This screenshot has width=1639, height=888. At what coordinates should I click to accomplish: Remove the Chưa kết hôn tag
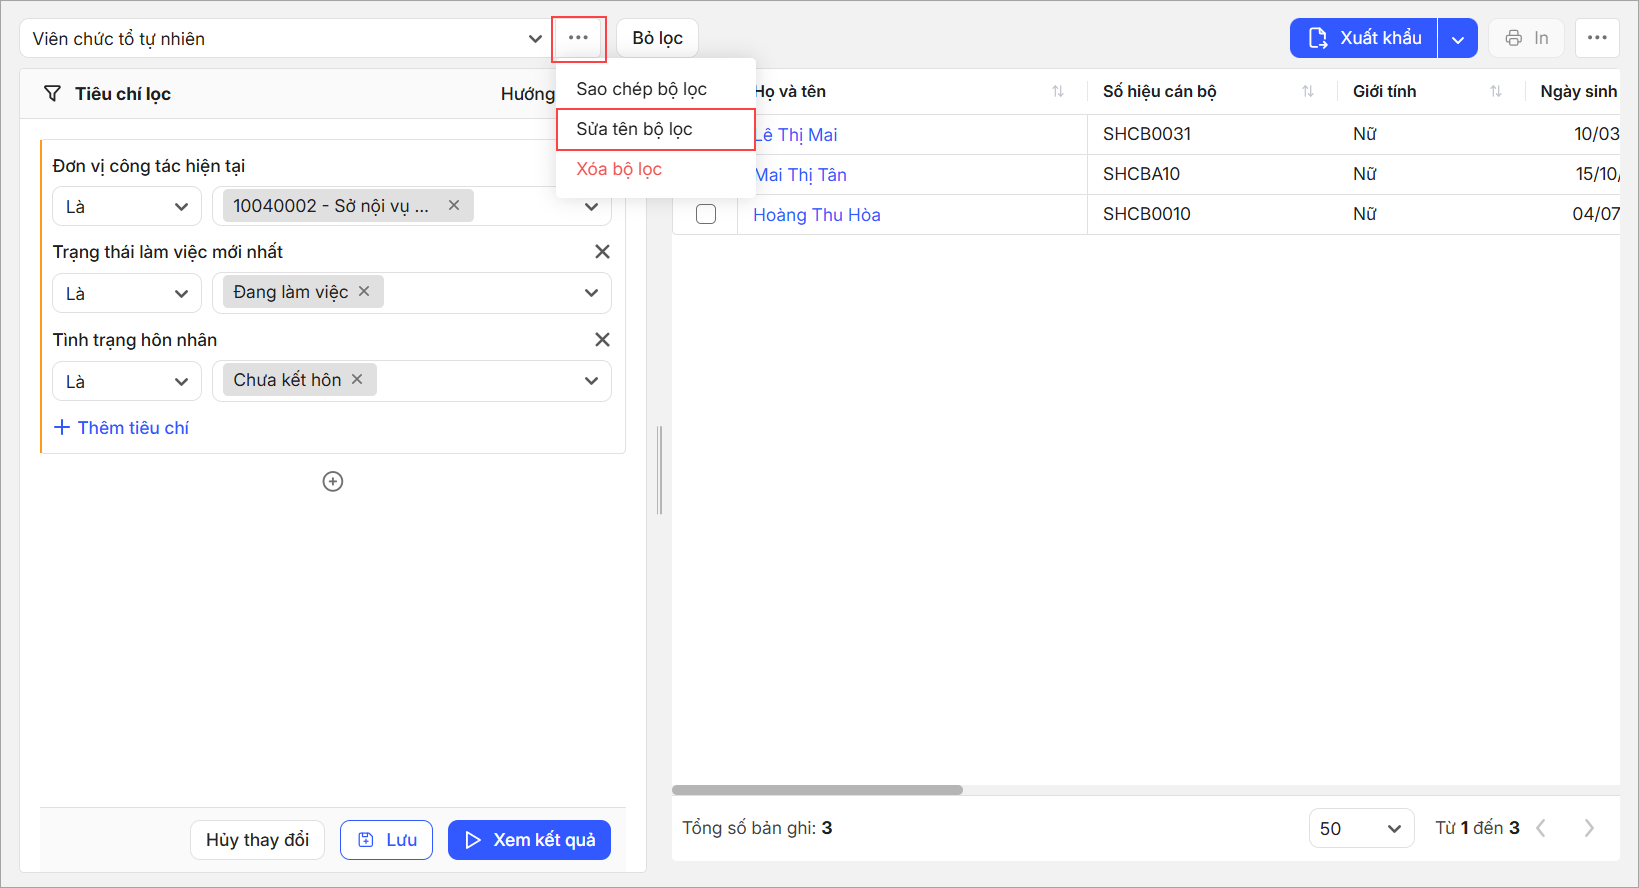click(357, 380)
